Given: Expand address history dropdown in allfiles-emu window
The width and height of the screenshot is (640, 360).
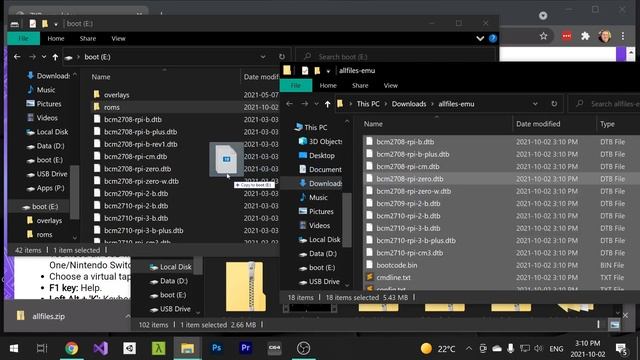Looking at the screenshot, I should coord(535,104).
